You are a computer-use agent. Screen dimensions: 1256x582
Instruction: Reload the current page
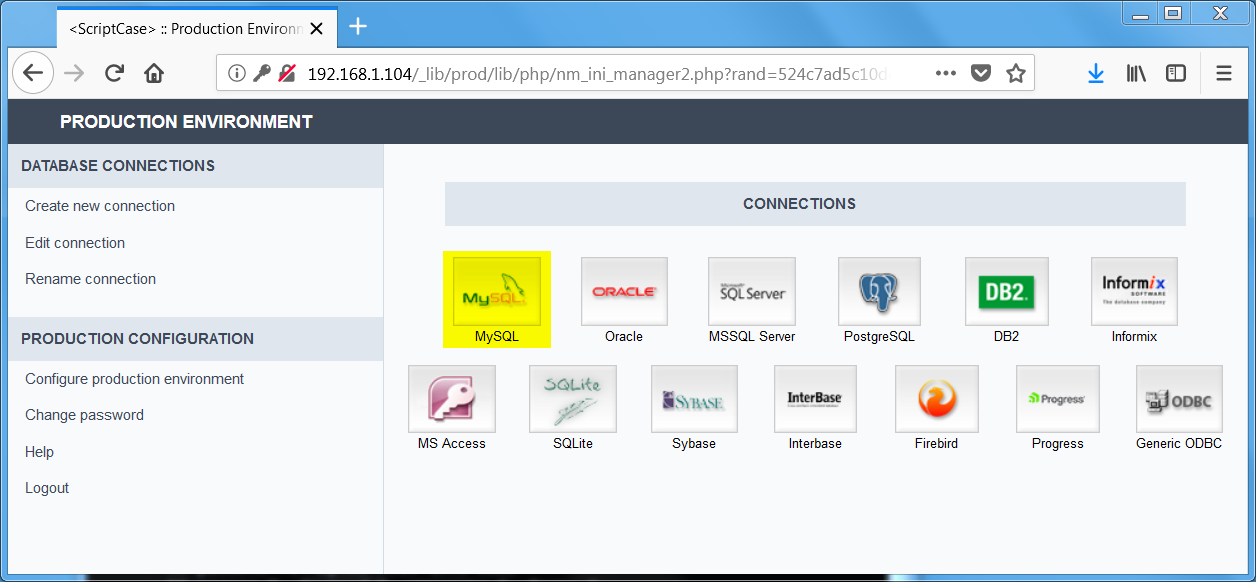(114, 72)
